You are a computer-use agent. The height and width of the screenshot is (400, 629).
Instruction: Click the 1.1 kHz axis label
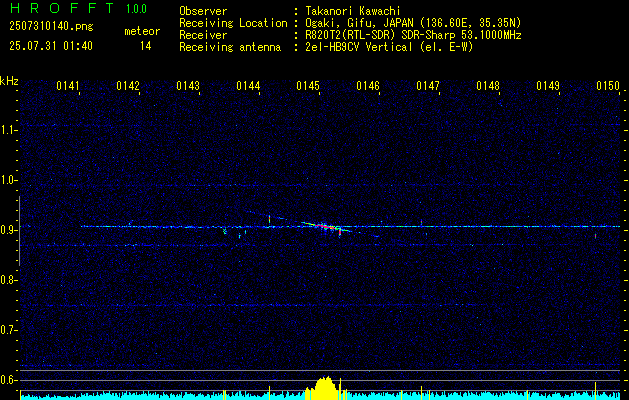[7, 130]
